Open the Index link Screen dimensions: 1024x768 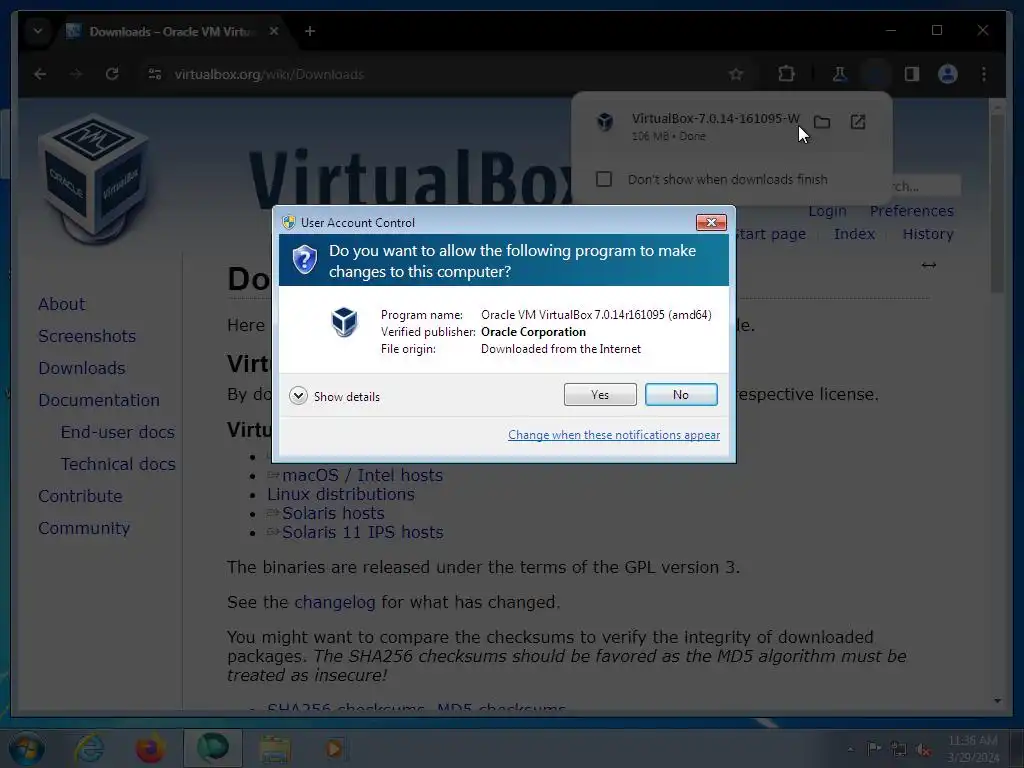[854, 234]
